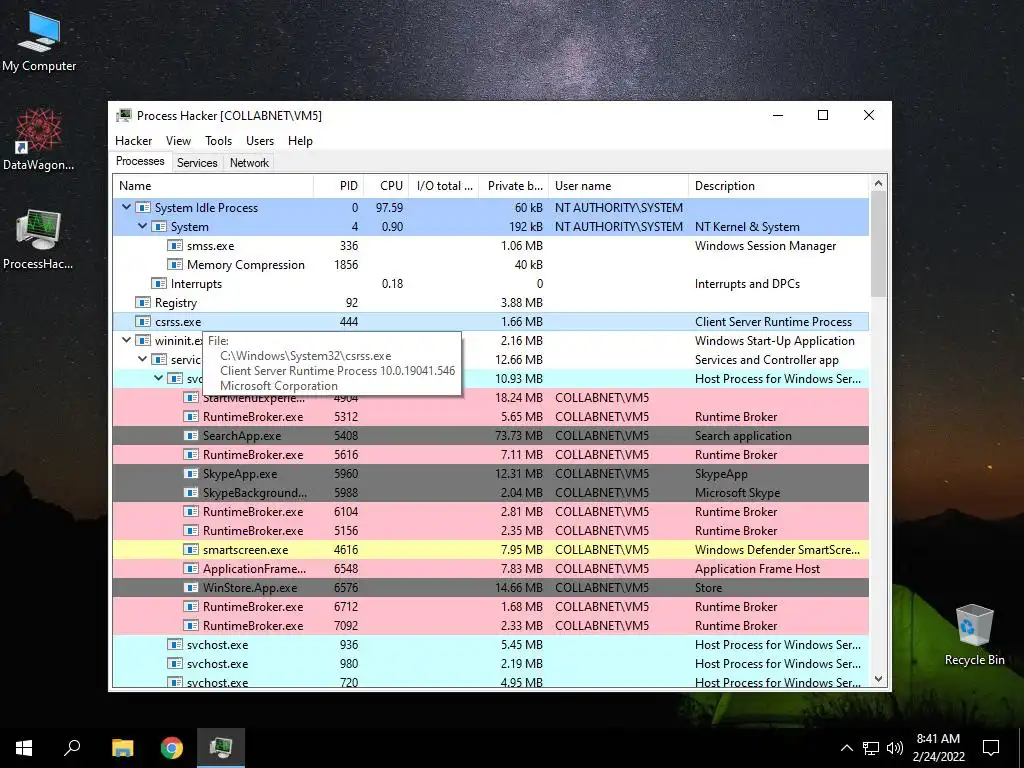Open the Users menu
This screenshot has width=1024, height=768.
(260, 140)
